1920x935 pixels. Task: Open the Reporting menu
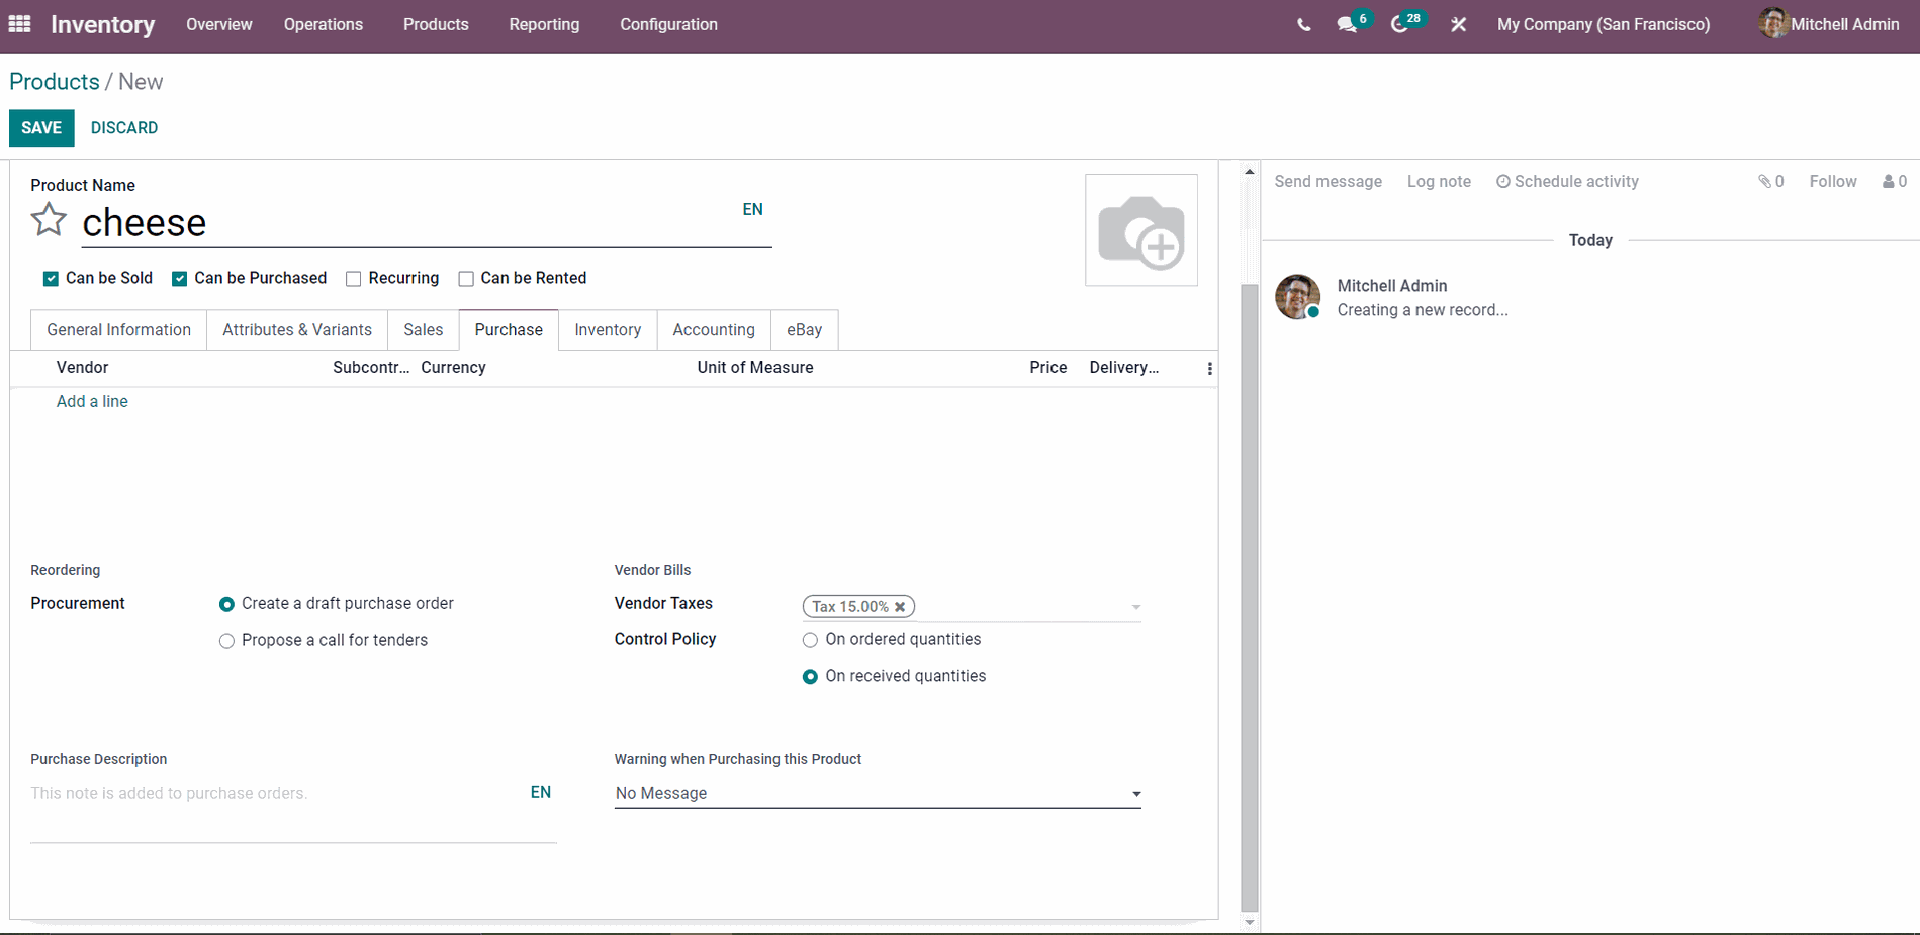pyautogui.click(x=544, y=24)
